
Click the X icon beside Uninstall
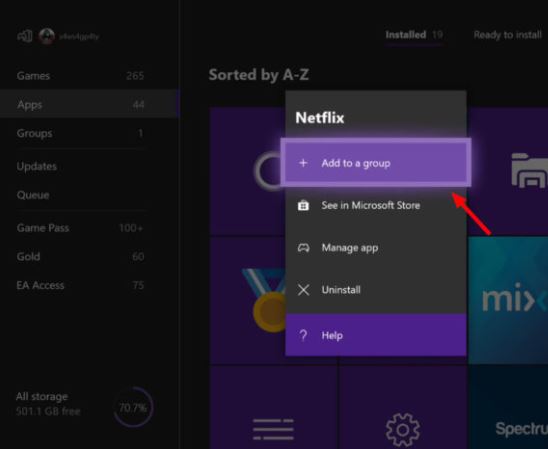(303, 290)
